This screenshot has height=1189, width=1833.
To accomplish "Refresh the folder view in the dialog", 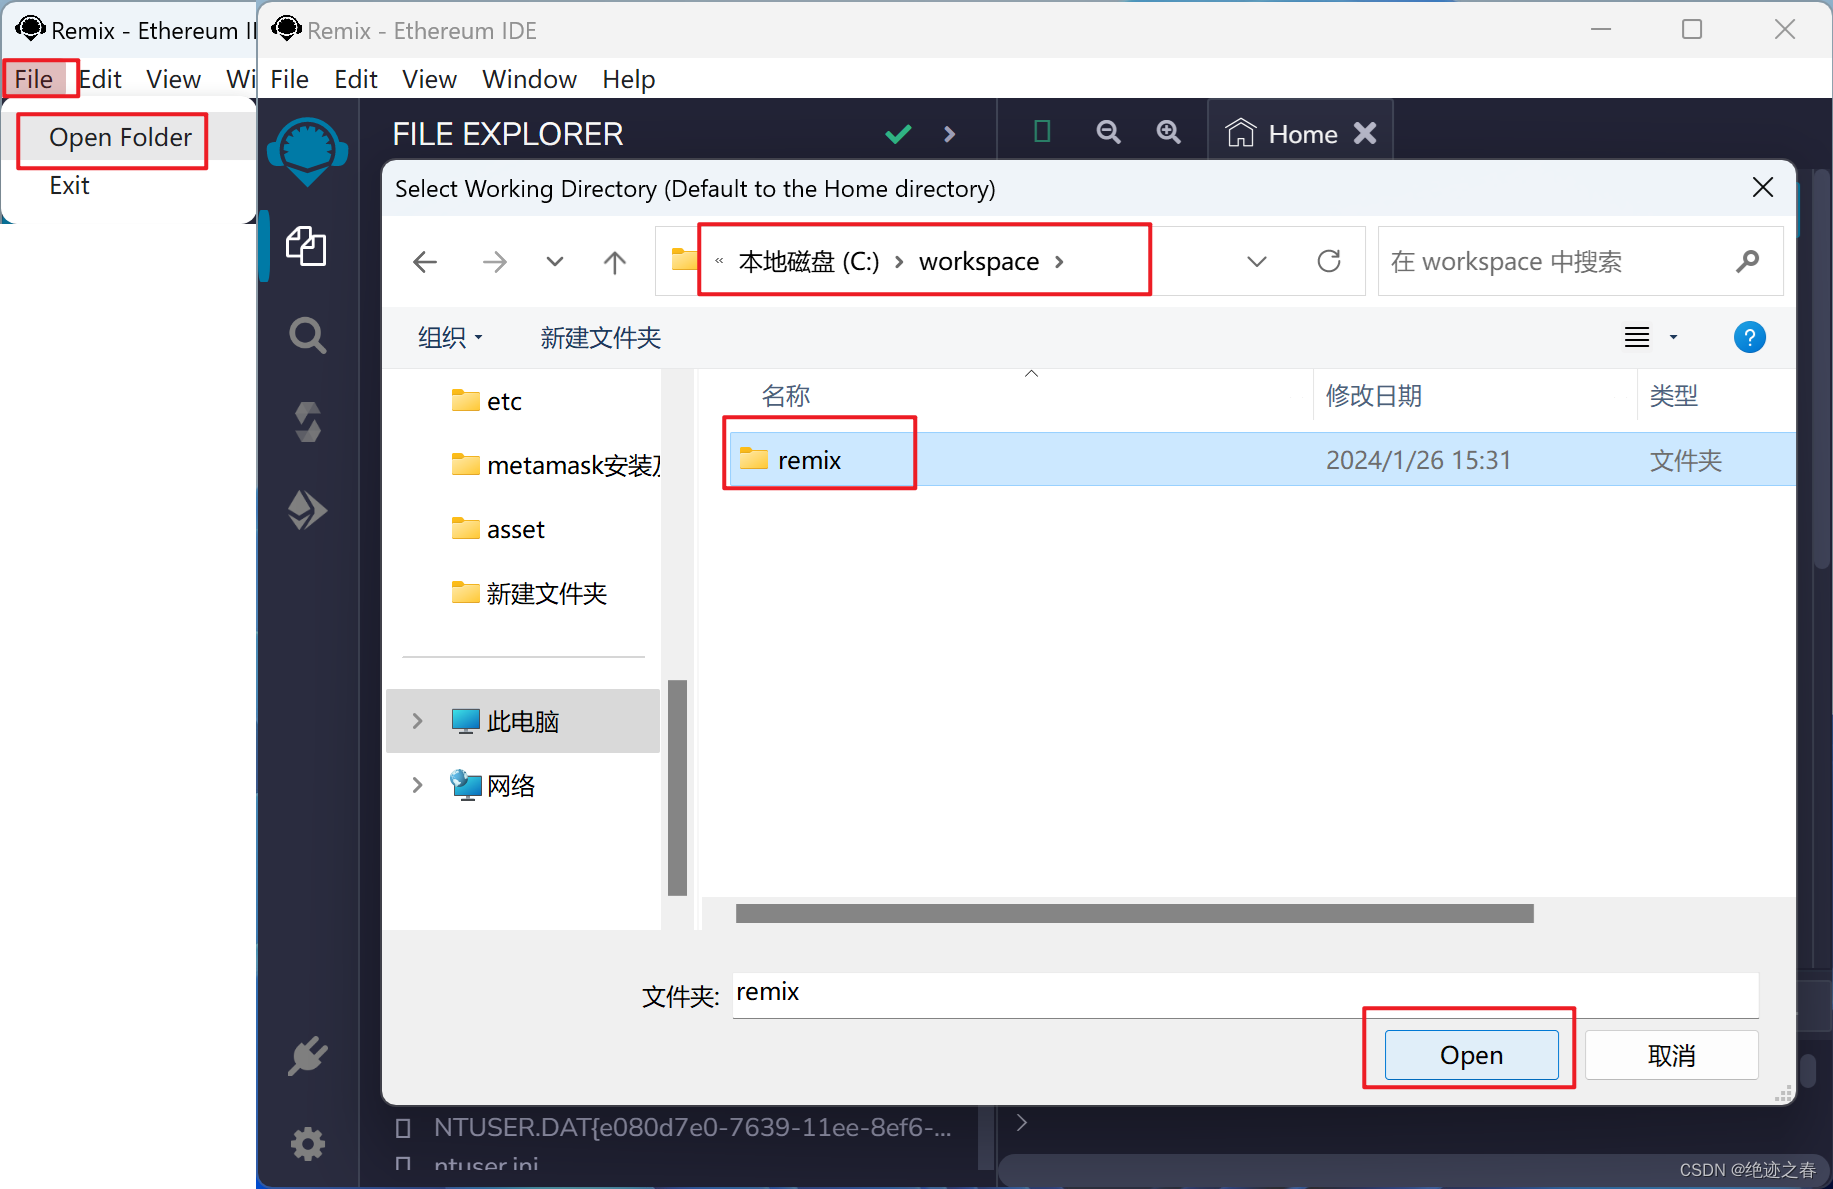I will coord(1328,261).
